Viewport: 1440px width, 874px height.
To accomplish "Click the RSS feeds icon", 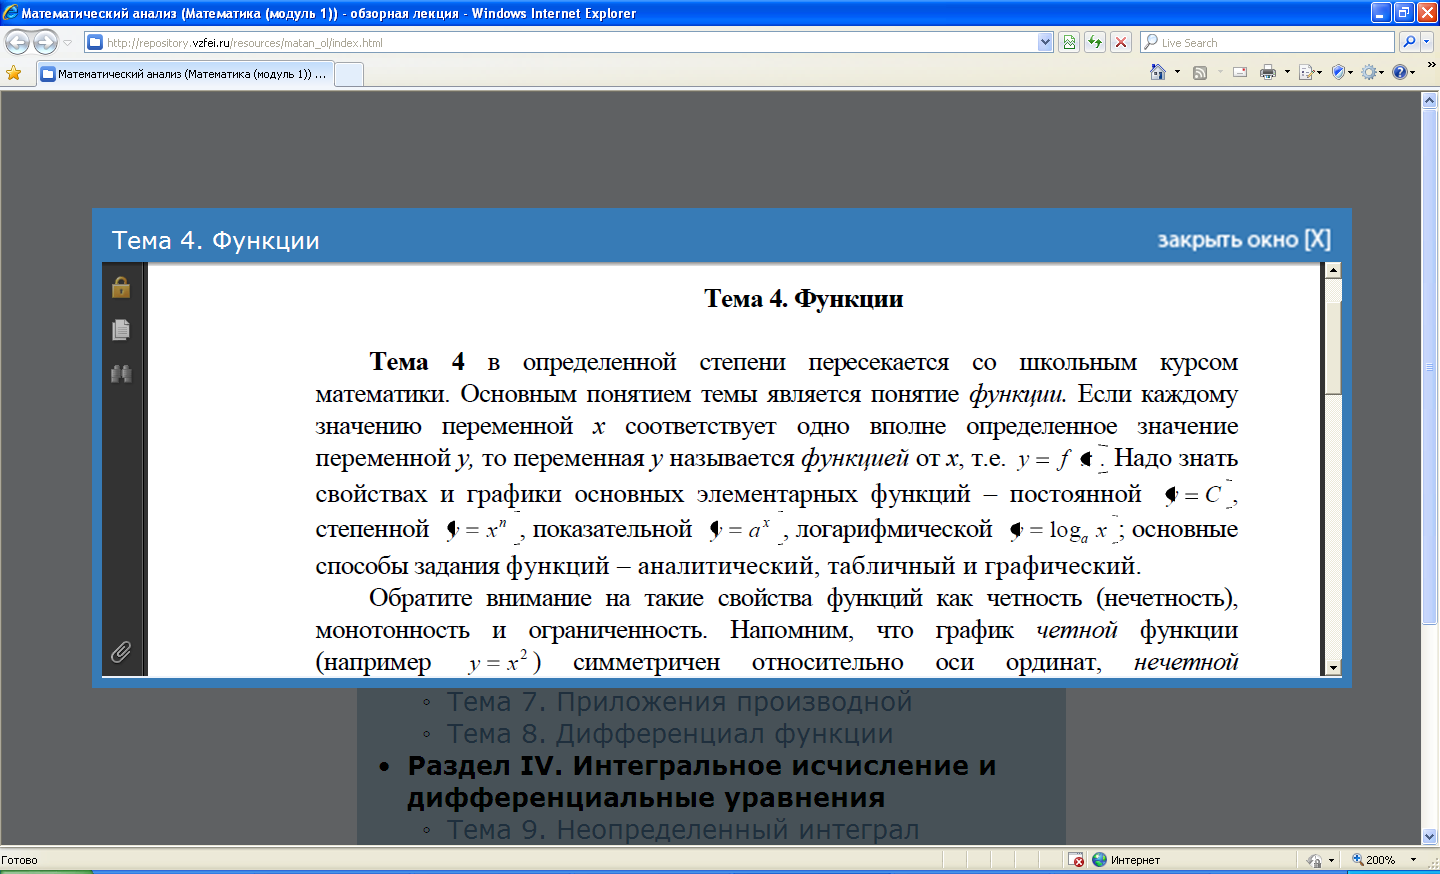I will click(1200, 72).
